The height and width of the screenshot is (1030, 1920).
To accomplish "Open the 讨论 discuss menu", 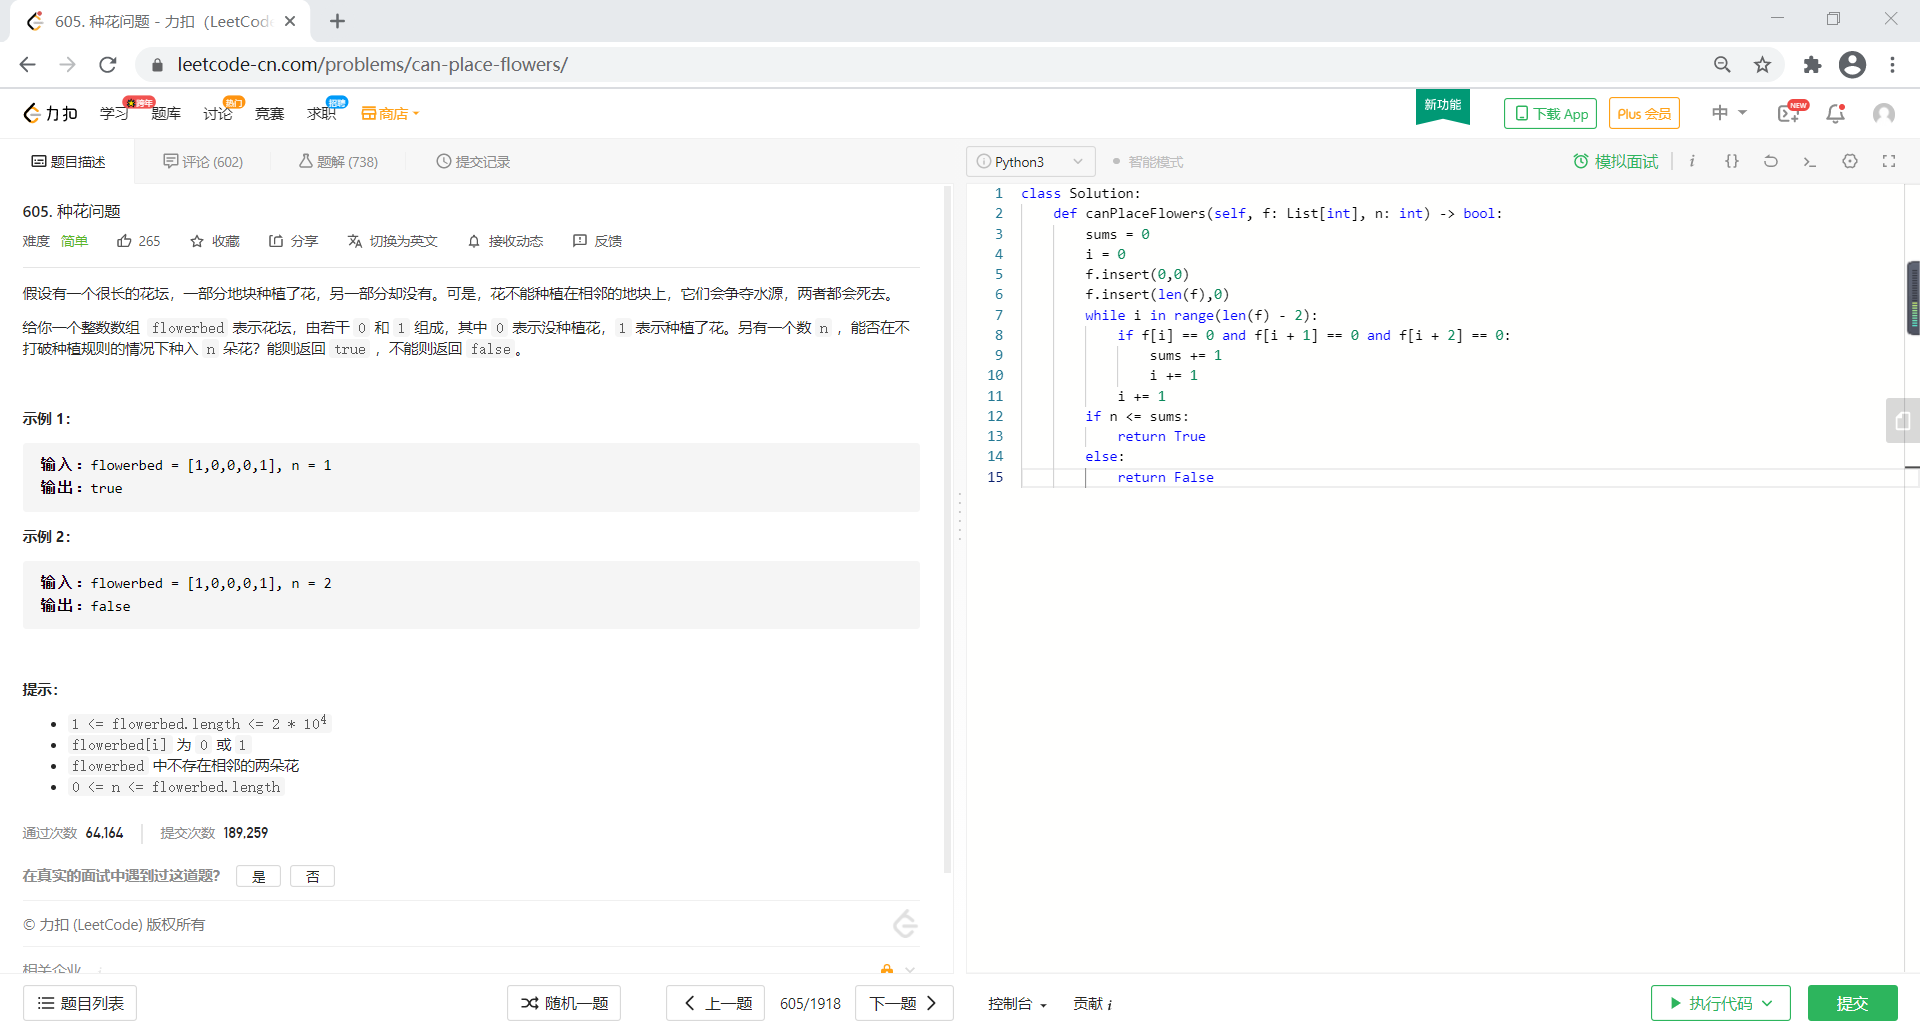I will point(218,114).
